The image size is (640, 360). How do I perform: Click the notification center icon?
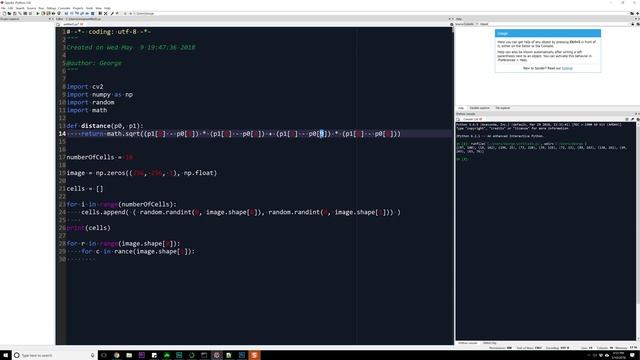[x=633, y=355]
